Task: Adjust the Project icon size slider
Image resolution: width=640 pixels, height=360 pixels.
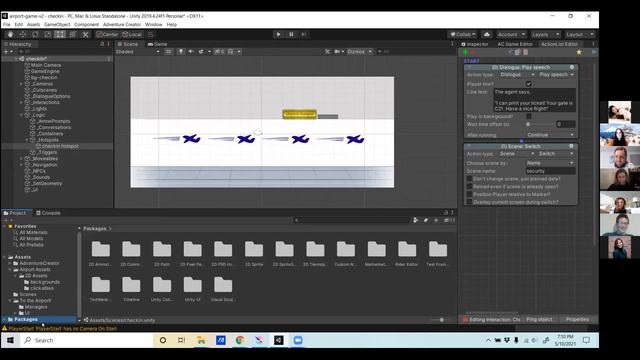Action: point(441,320)
